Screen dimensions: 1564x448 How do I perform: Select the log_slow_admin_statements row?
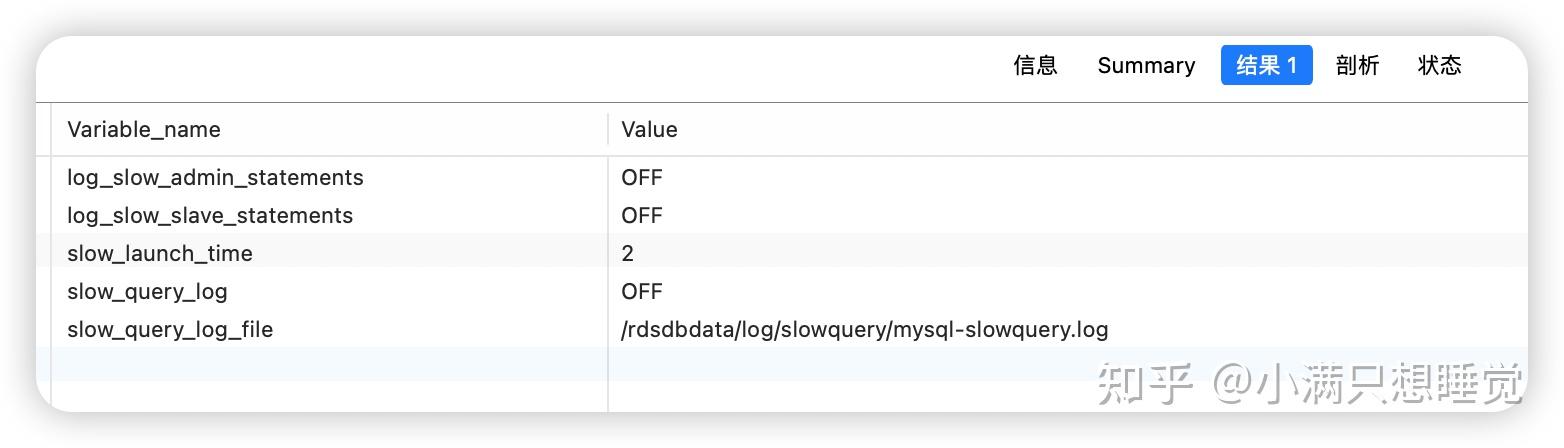pos(790,177)
